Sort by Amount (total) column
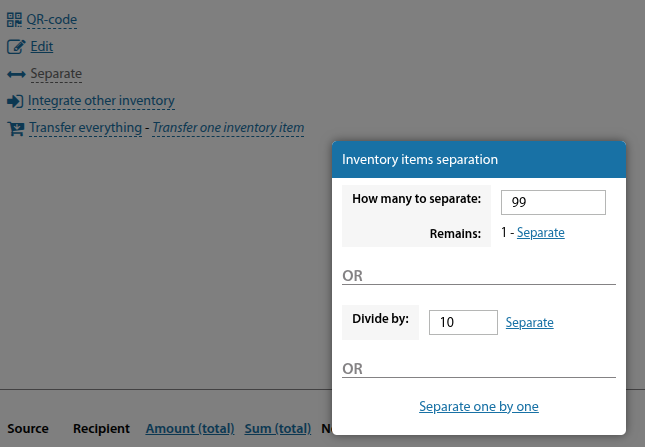 [x=190, y=429]
